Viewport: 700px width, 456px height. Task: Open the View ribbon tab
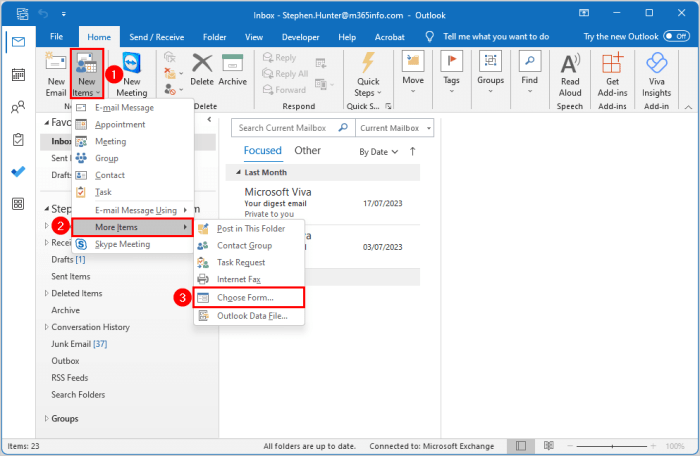coord(254,37)
